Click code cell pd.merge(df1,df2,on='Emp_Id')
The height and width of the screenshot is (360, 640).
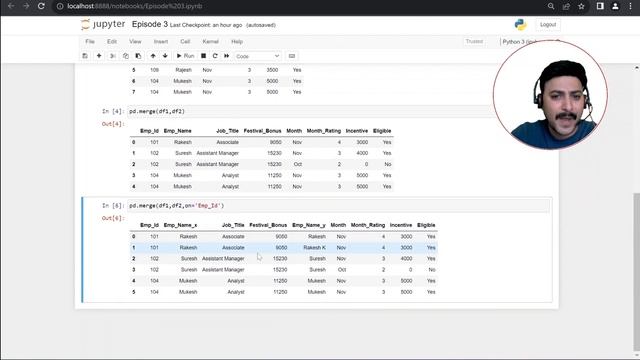pyautogui.click(x=338, y=206)
